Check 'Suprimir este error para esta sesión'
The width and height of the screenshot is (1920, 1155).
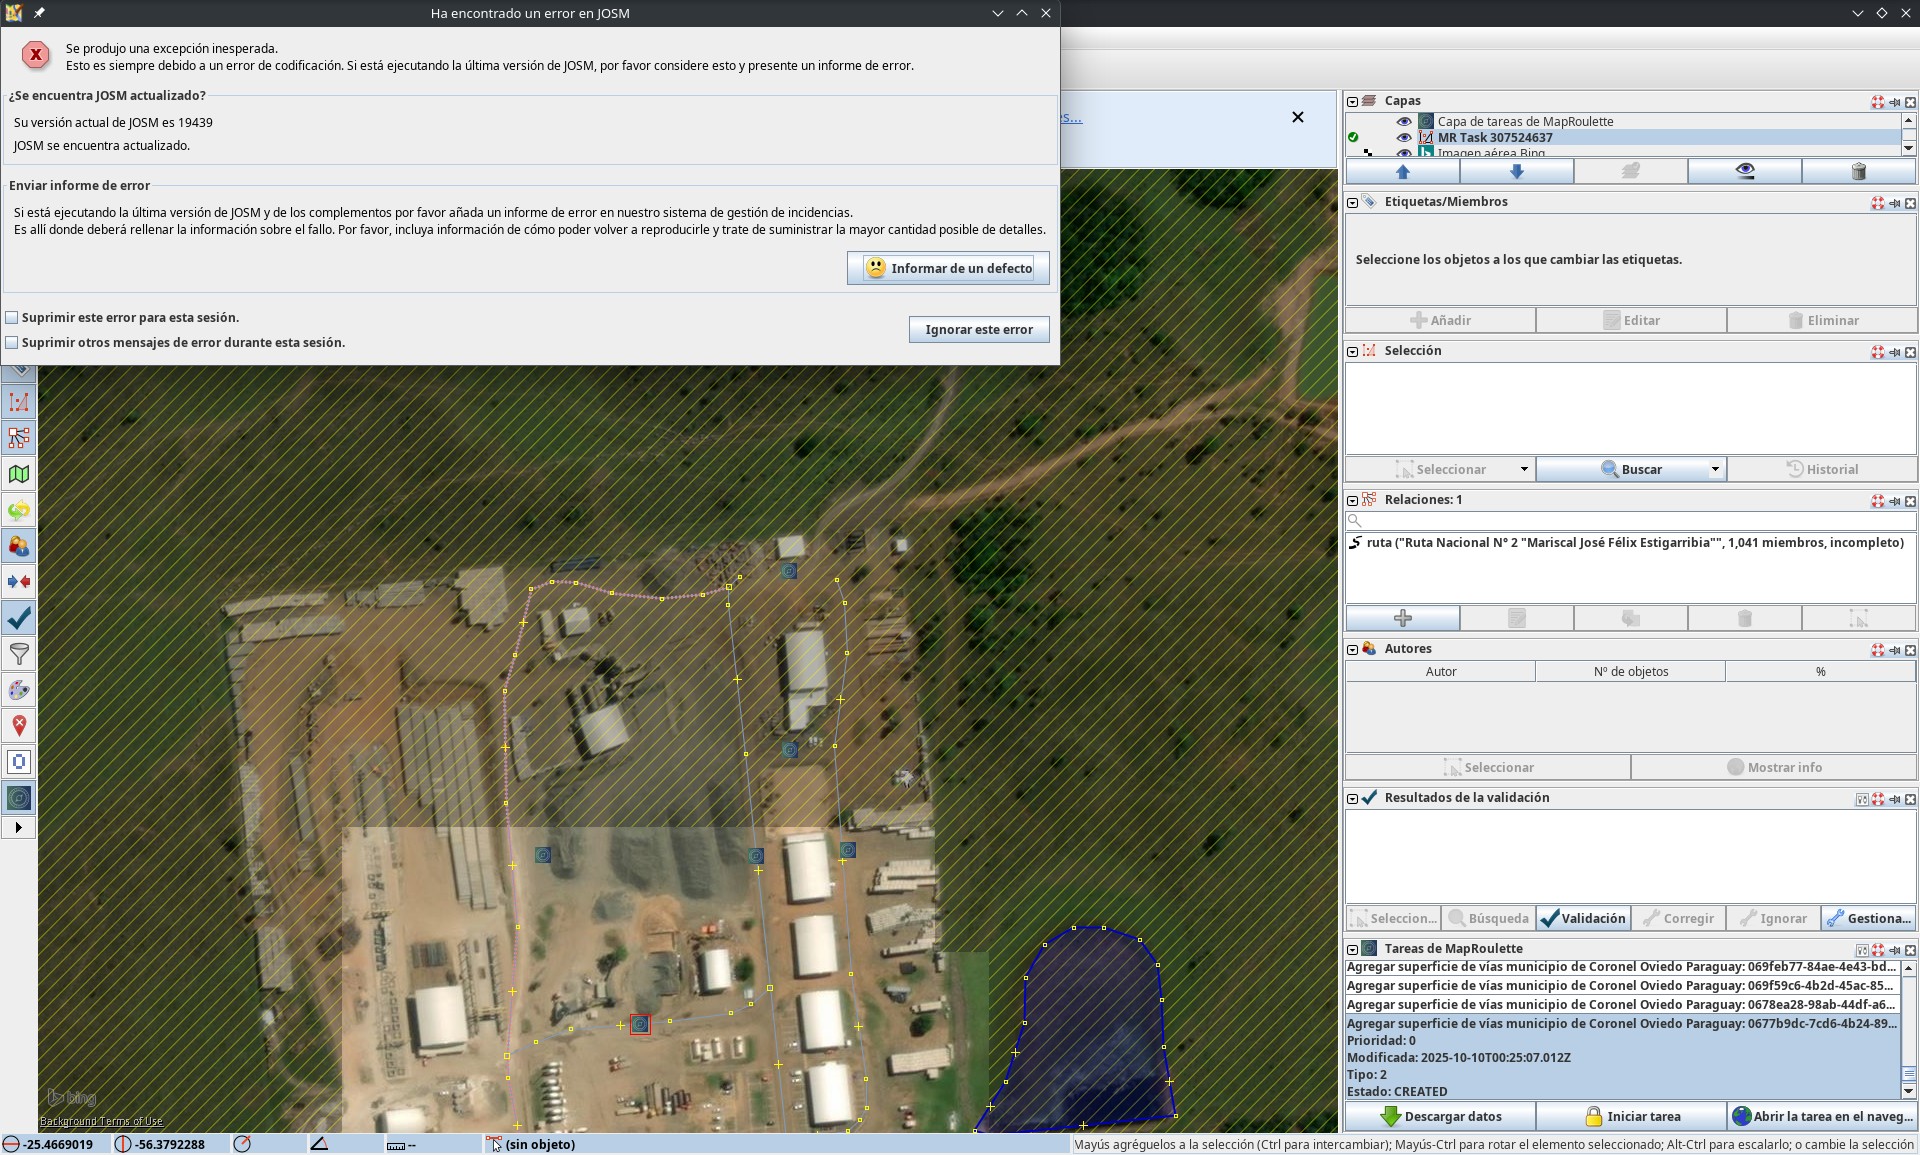point(12,318)
